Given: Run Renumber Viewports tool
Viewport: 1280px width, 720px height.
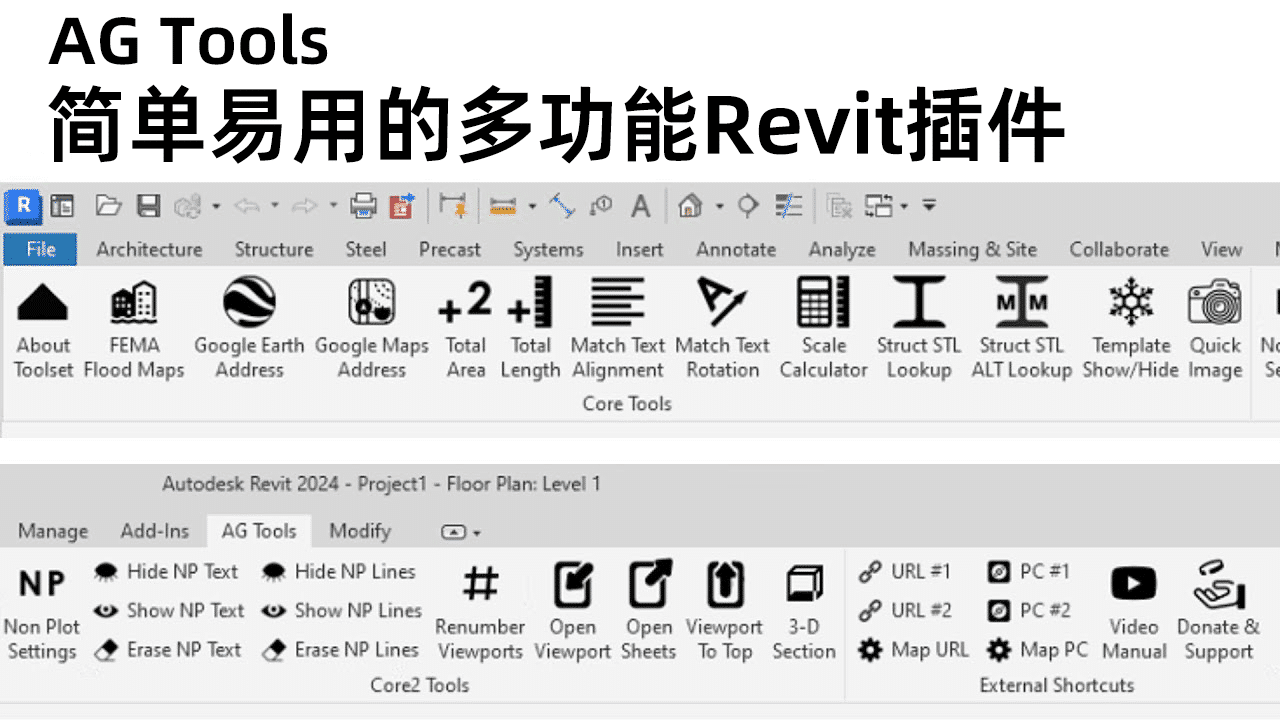Looking at the screenshot, I should click(x=480, y=613).
